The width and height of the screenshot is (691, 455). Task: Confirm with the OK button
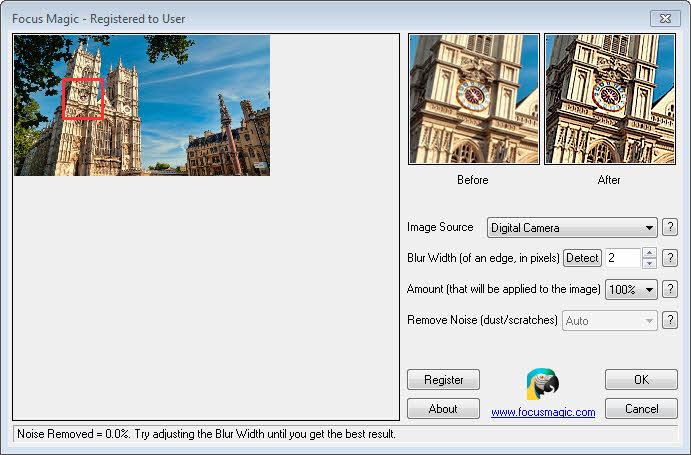point(641,380)
